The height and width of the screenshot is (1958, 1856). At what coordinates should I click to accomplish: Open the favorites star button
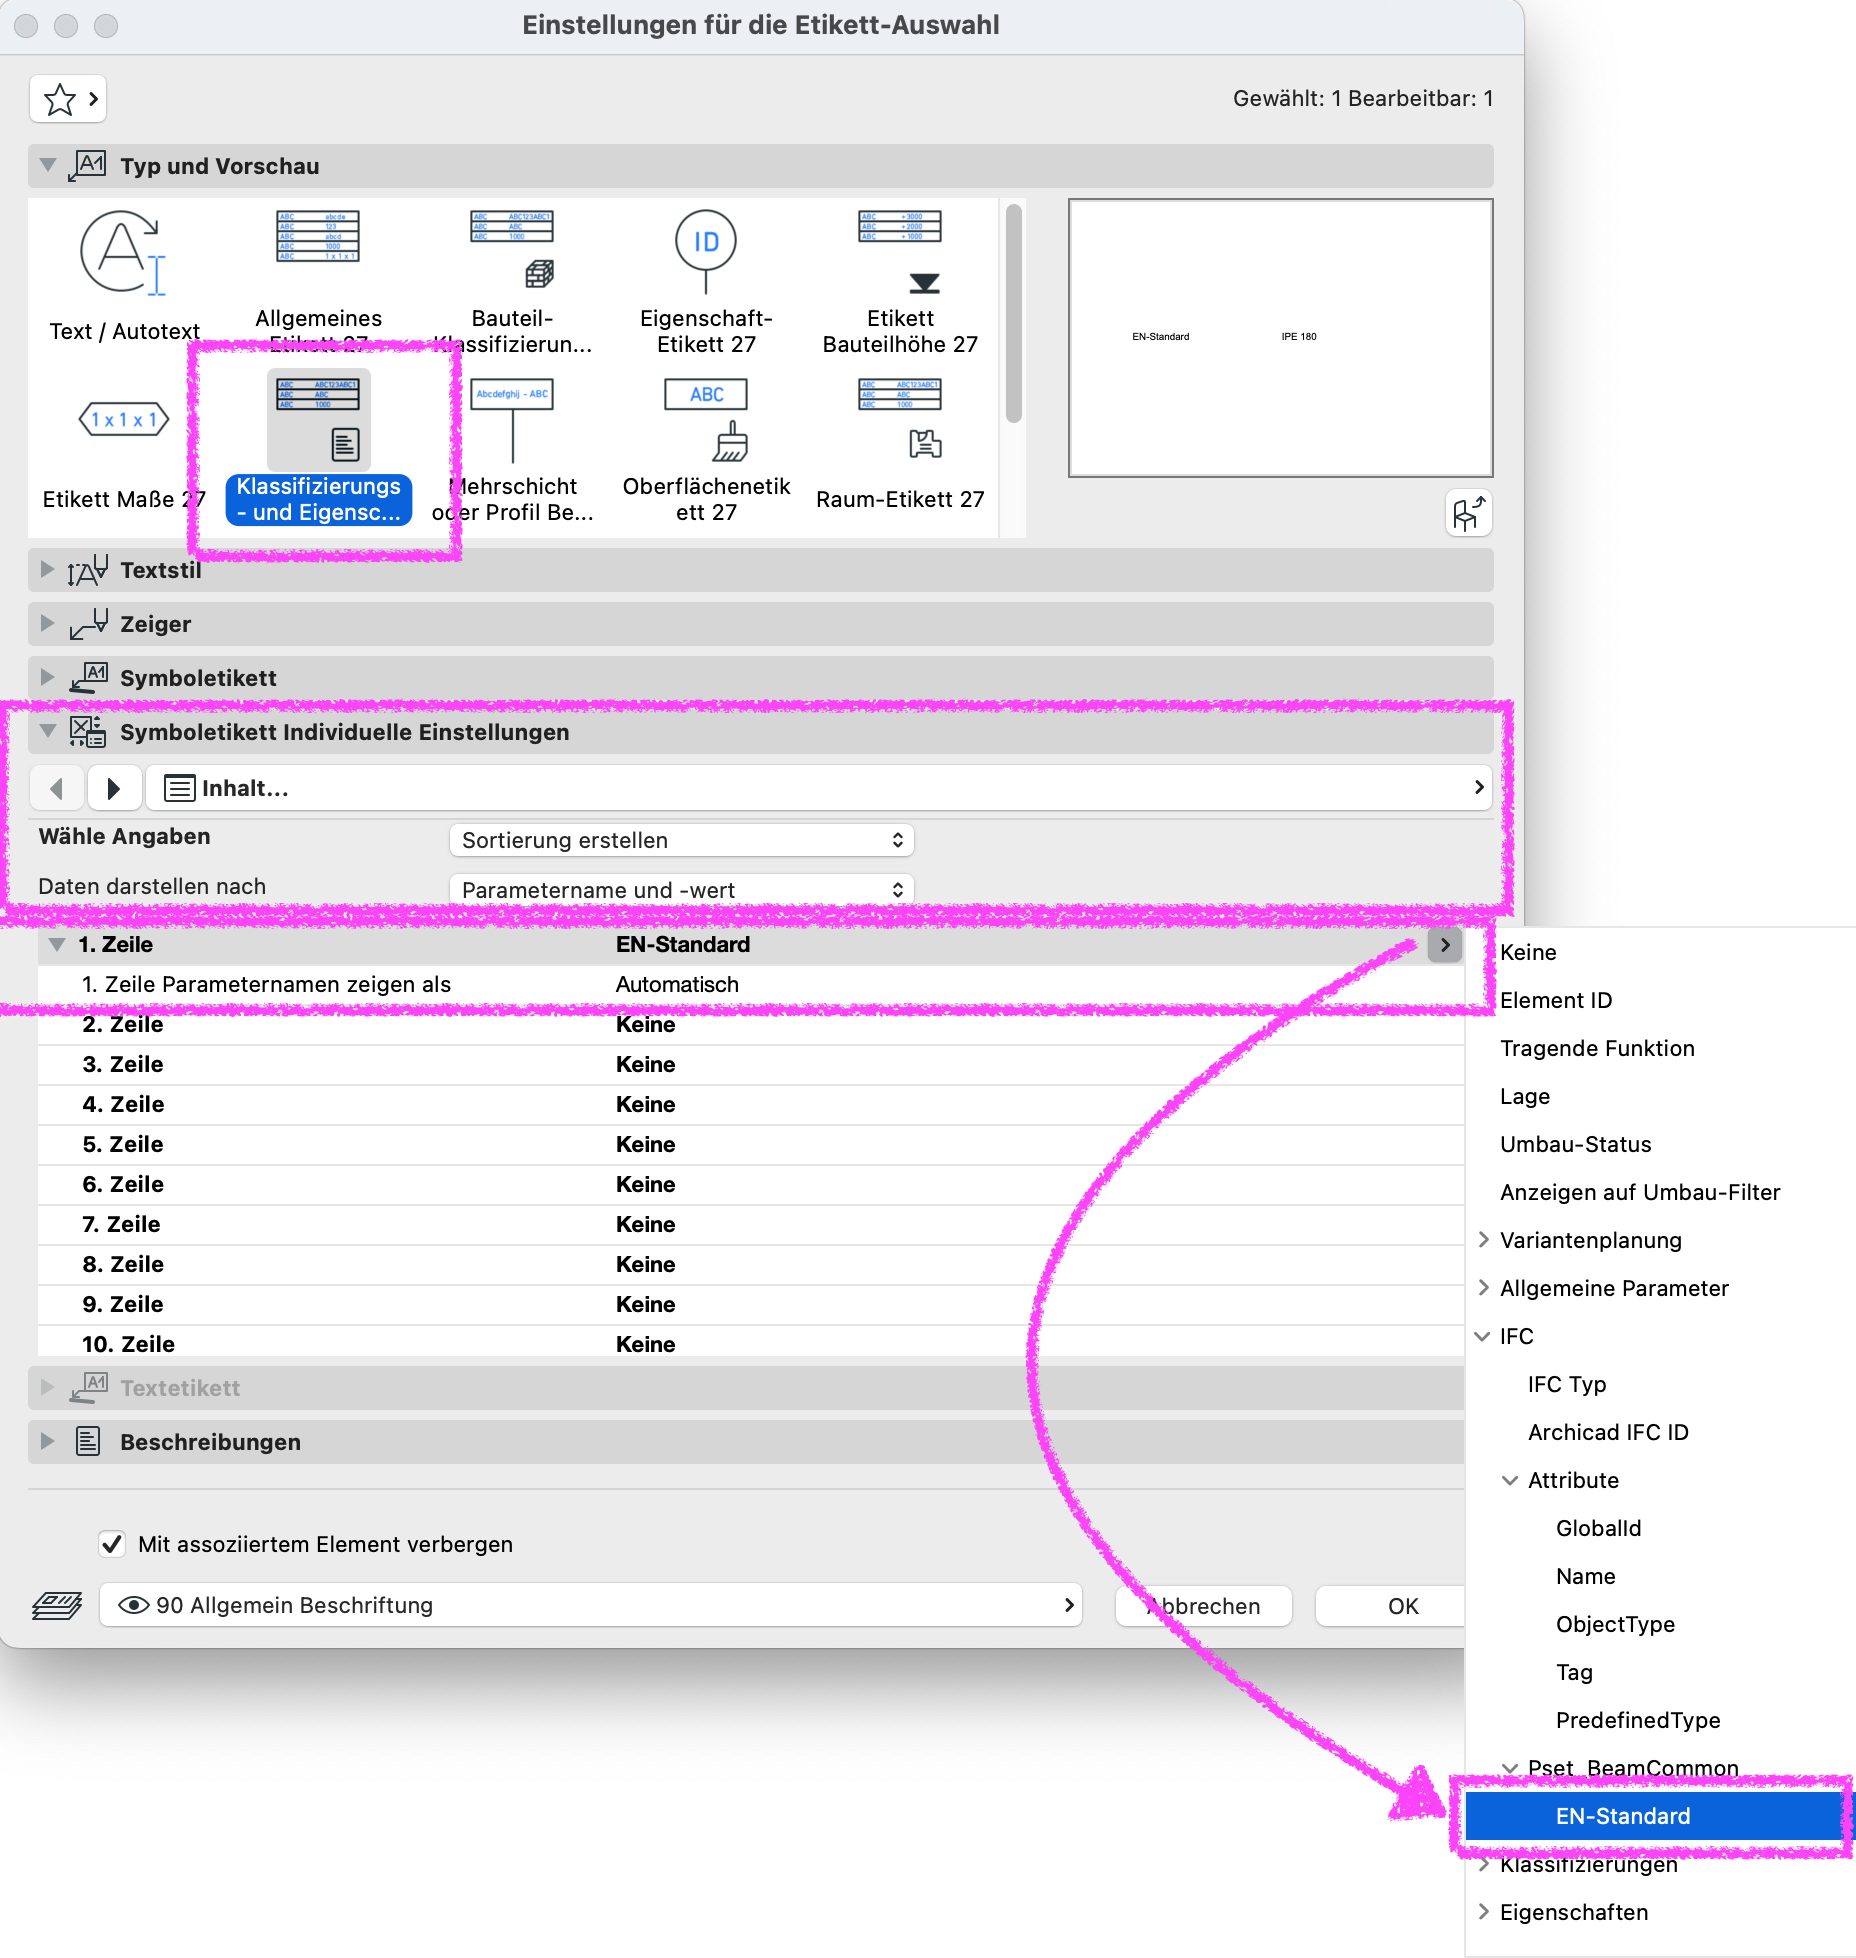coord(68,99)
